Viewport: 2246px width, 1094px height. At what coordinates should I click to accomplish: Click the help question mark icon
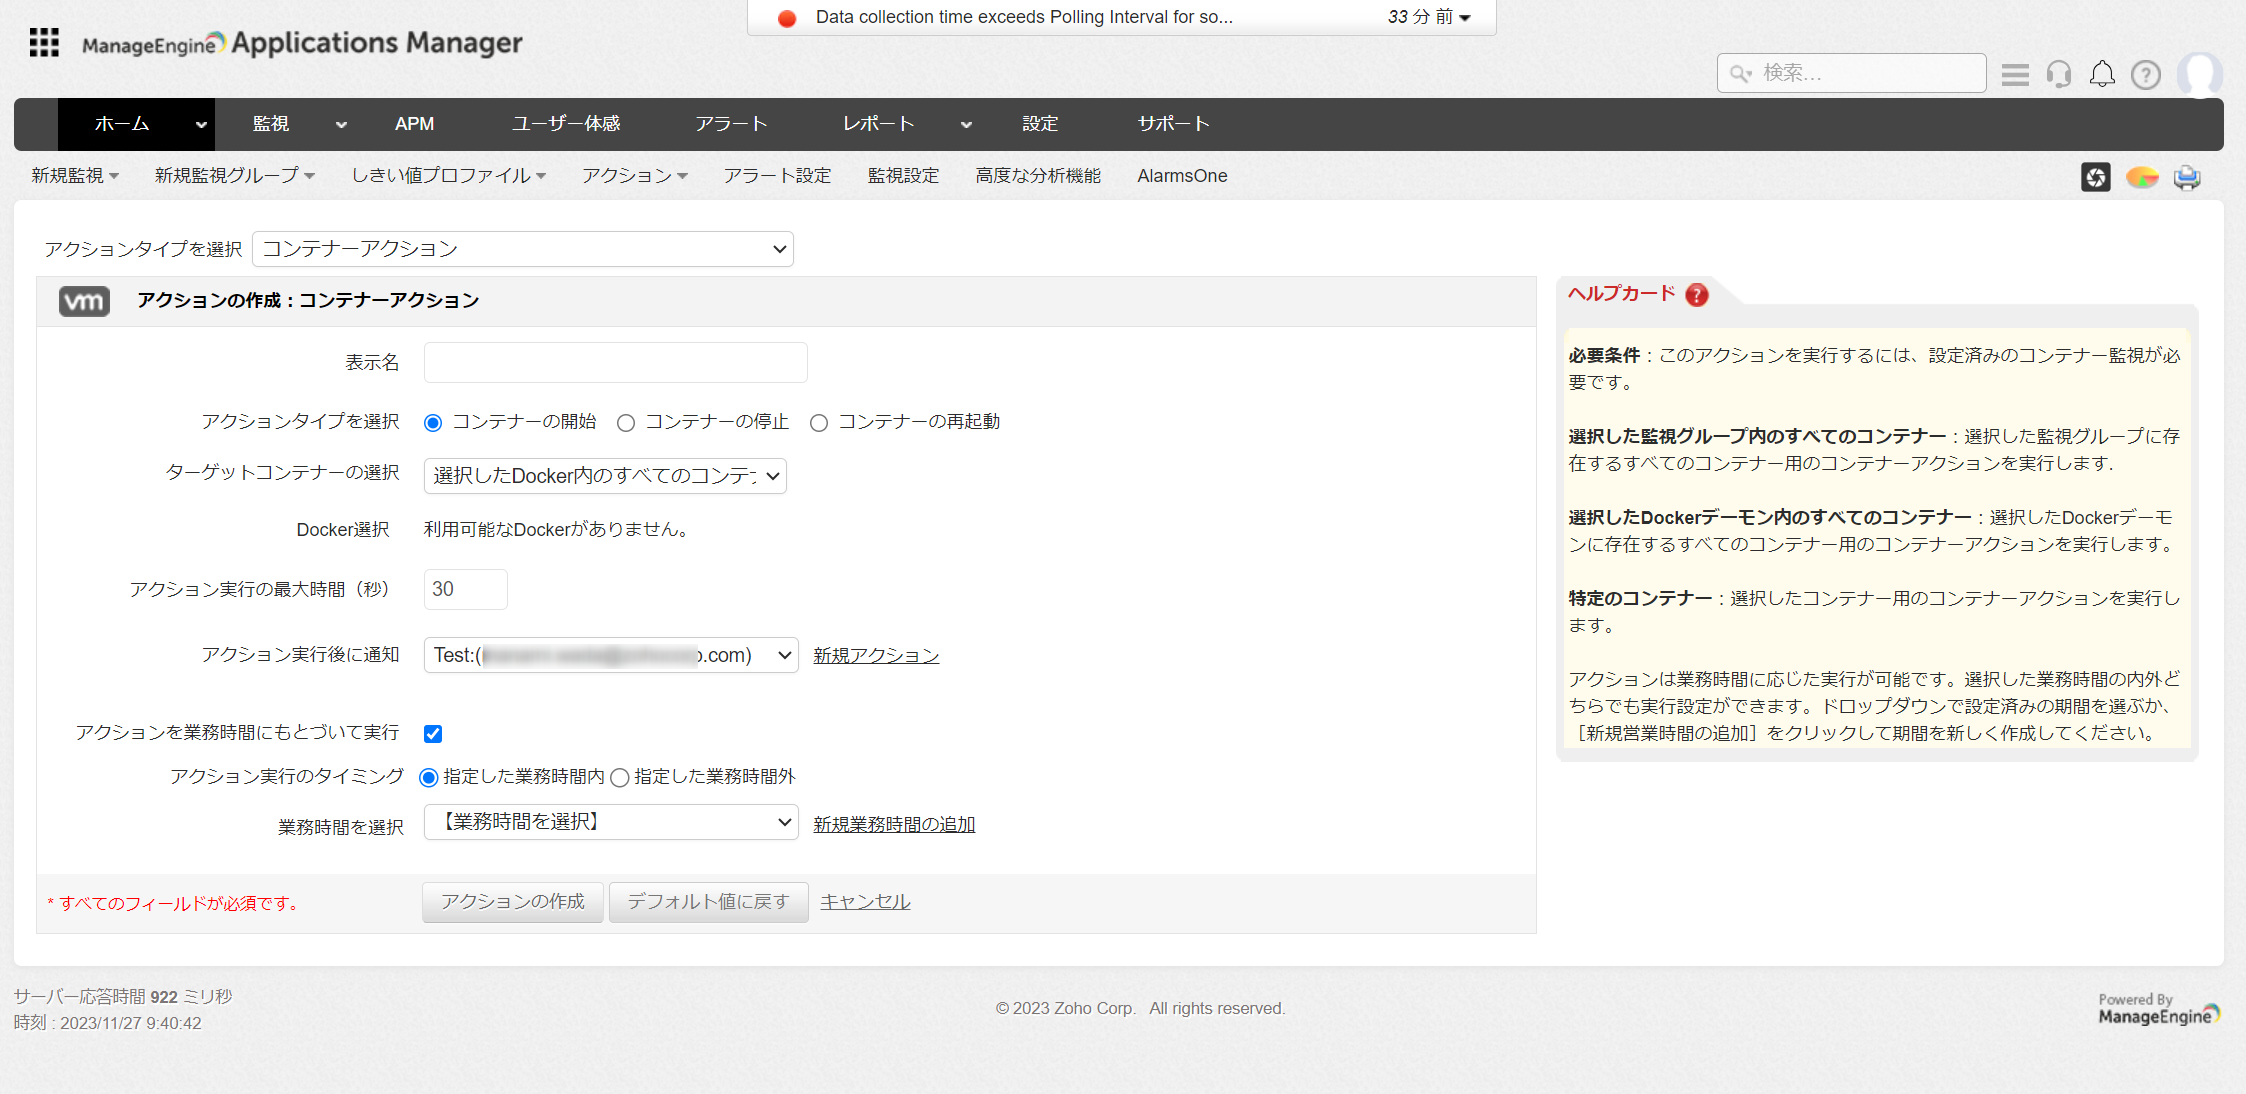point(2145,75)
